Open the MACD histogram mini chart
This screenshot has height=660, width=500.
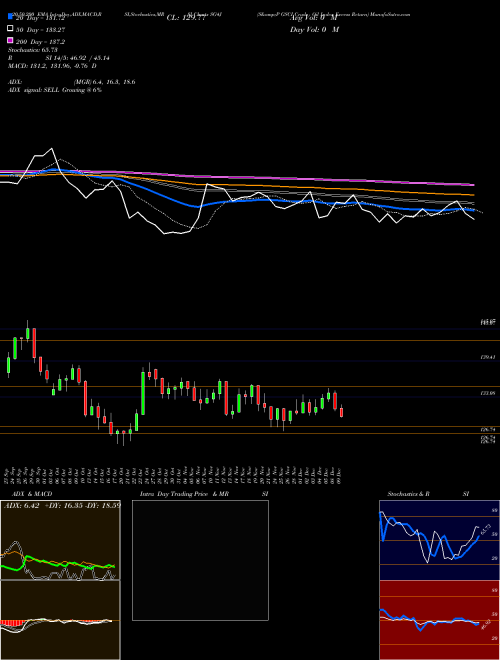(x=60, y=620)
